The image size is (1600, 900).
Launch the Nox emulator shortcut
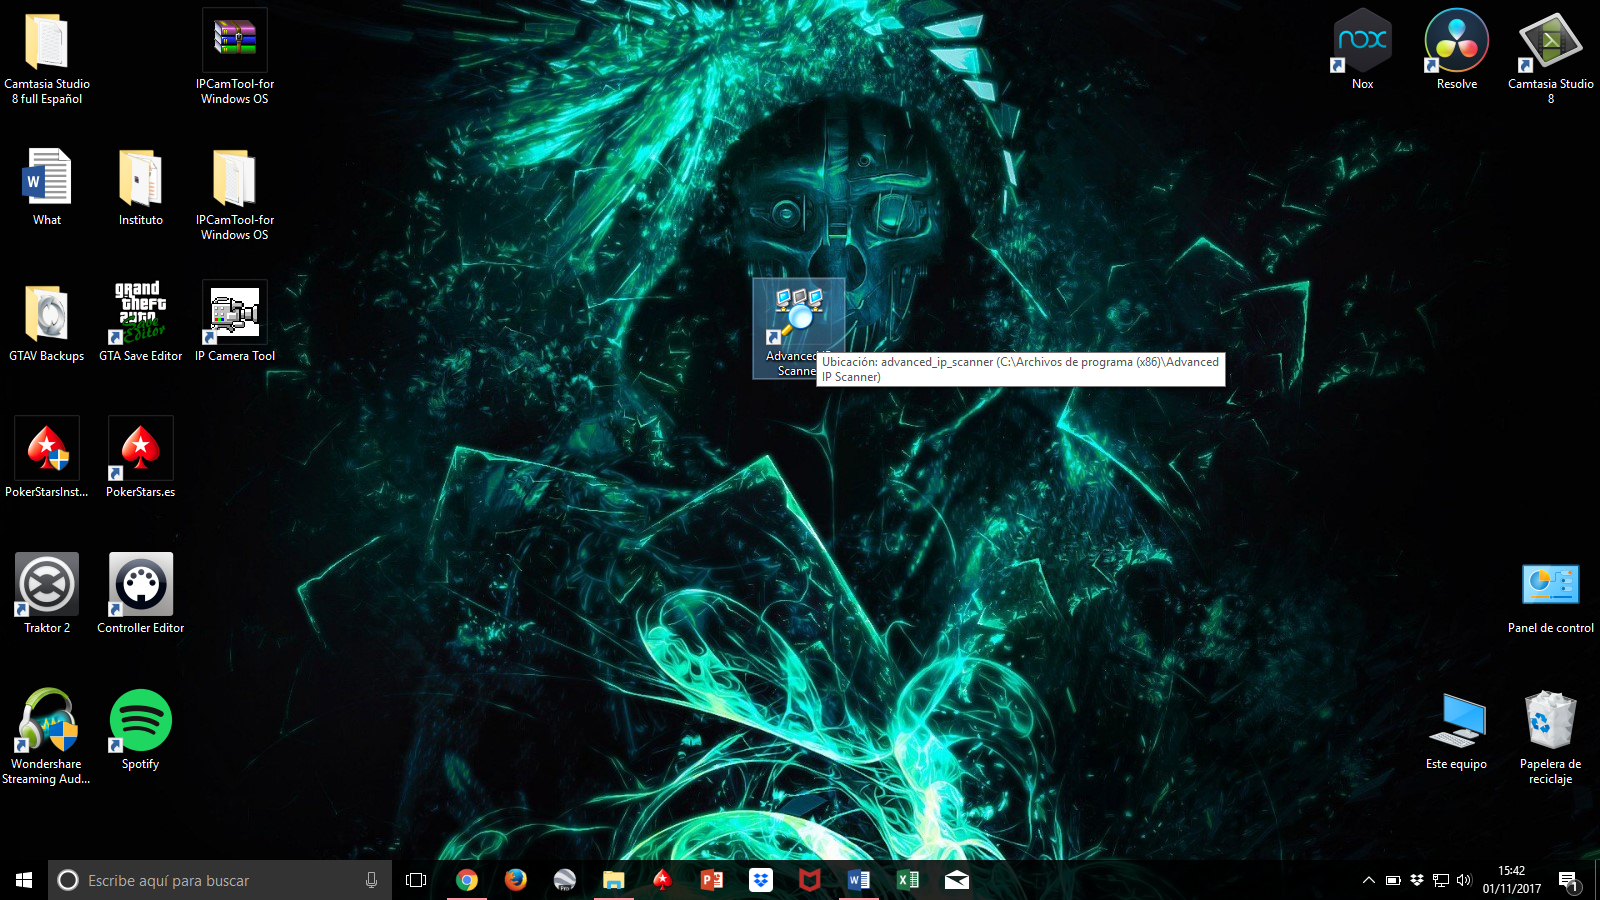tap(1363, 50)
